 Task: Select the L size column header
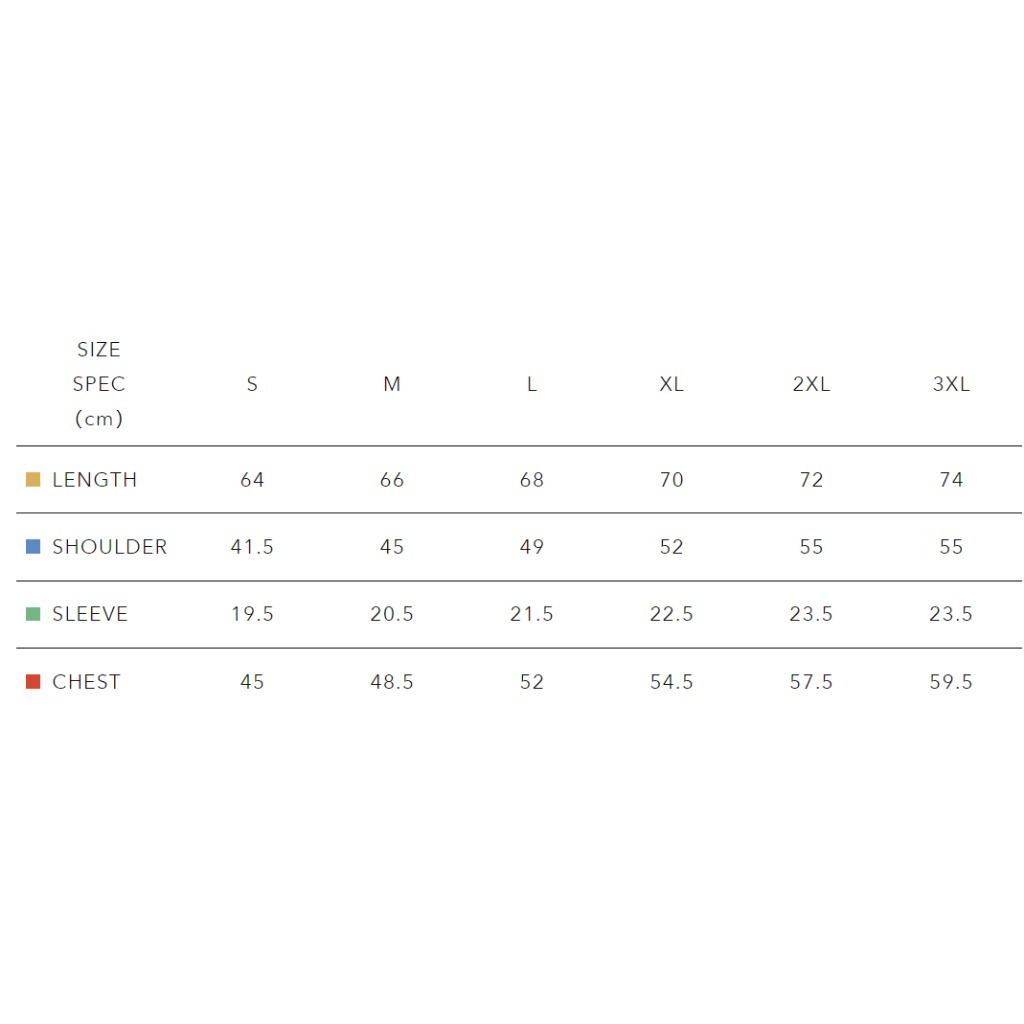532,384
